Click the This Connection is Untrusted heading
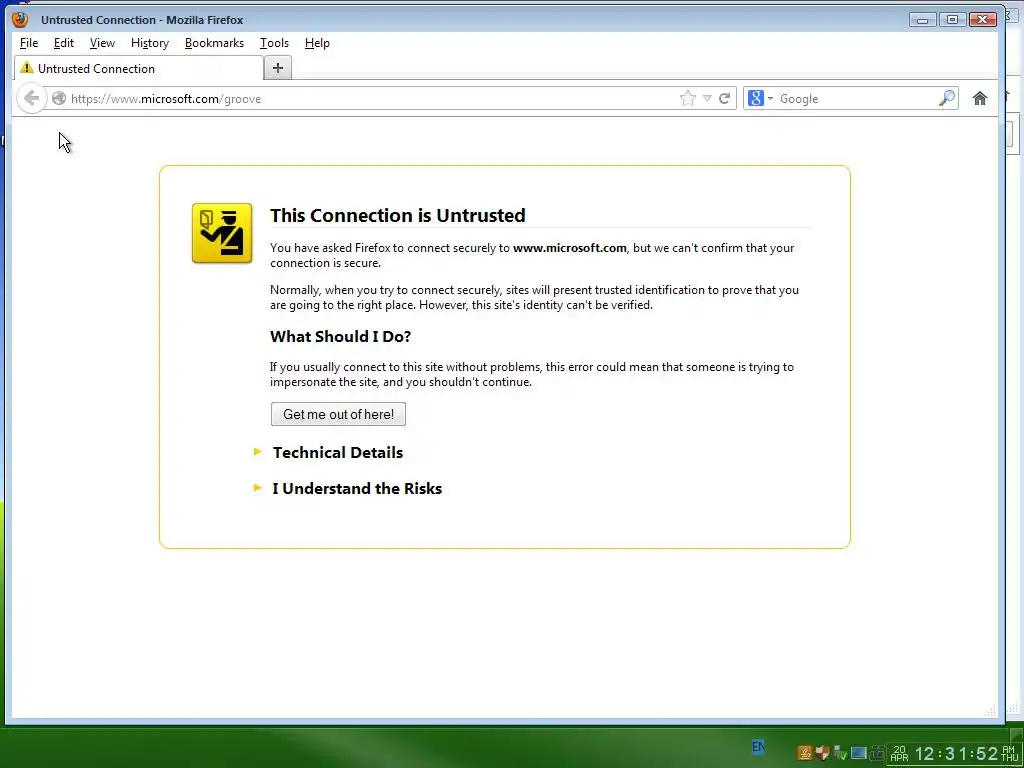1024x768 pixels. (398, 216)
